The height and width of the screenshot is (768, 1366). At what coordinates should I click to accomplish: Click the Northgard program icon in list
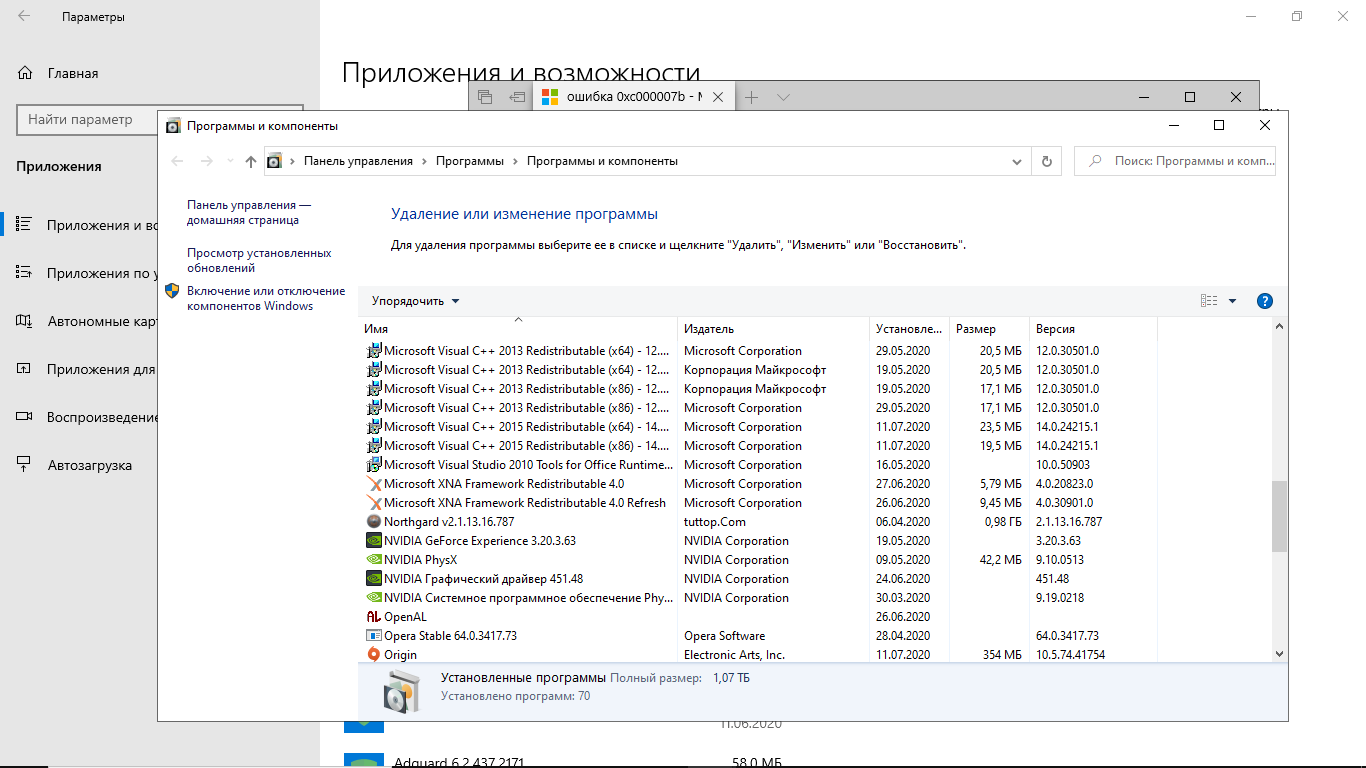(374, 522)
